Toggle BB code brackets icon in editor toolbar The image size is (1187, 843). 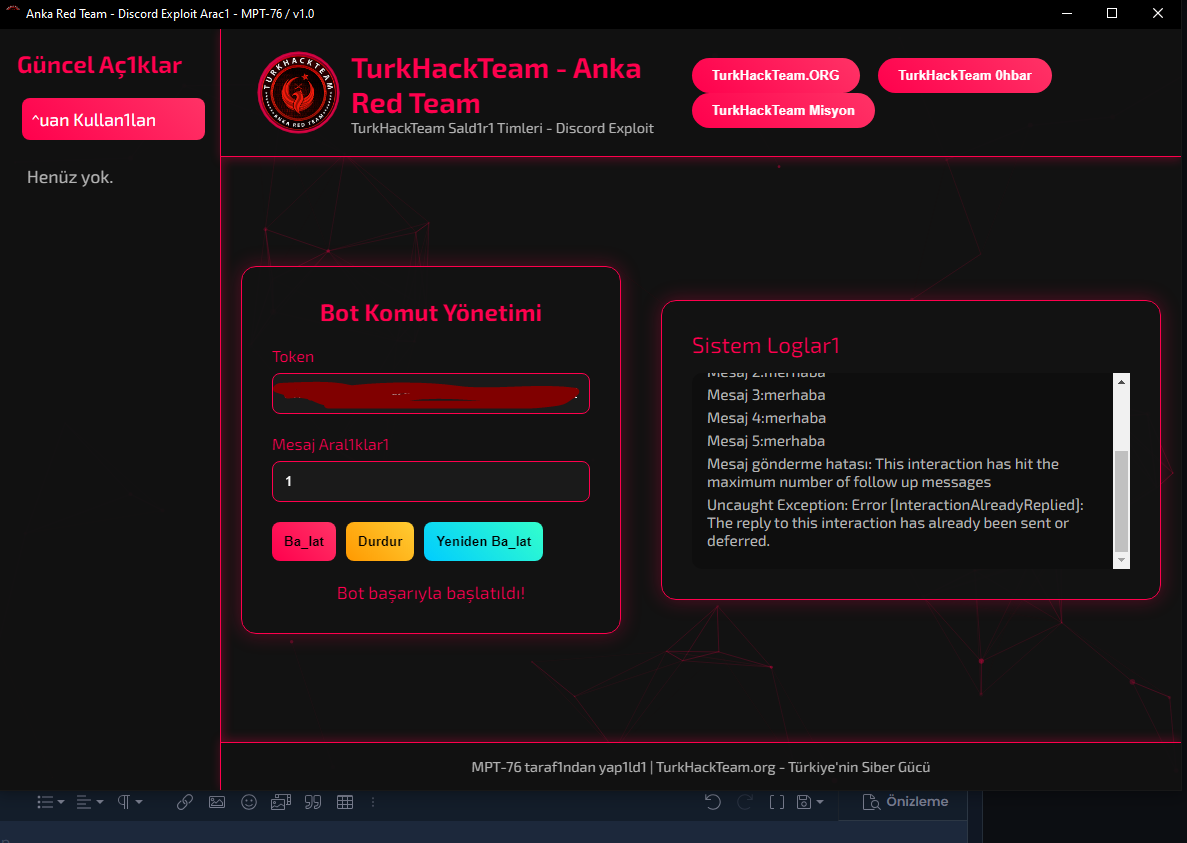pos(777,802)
